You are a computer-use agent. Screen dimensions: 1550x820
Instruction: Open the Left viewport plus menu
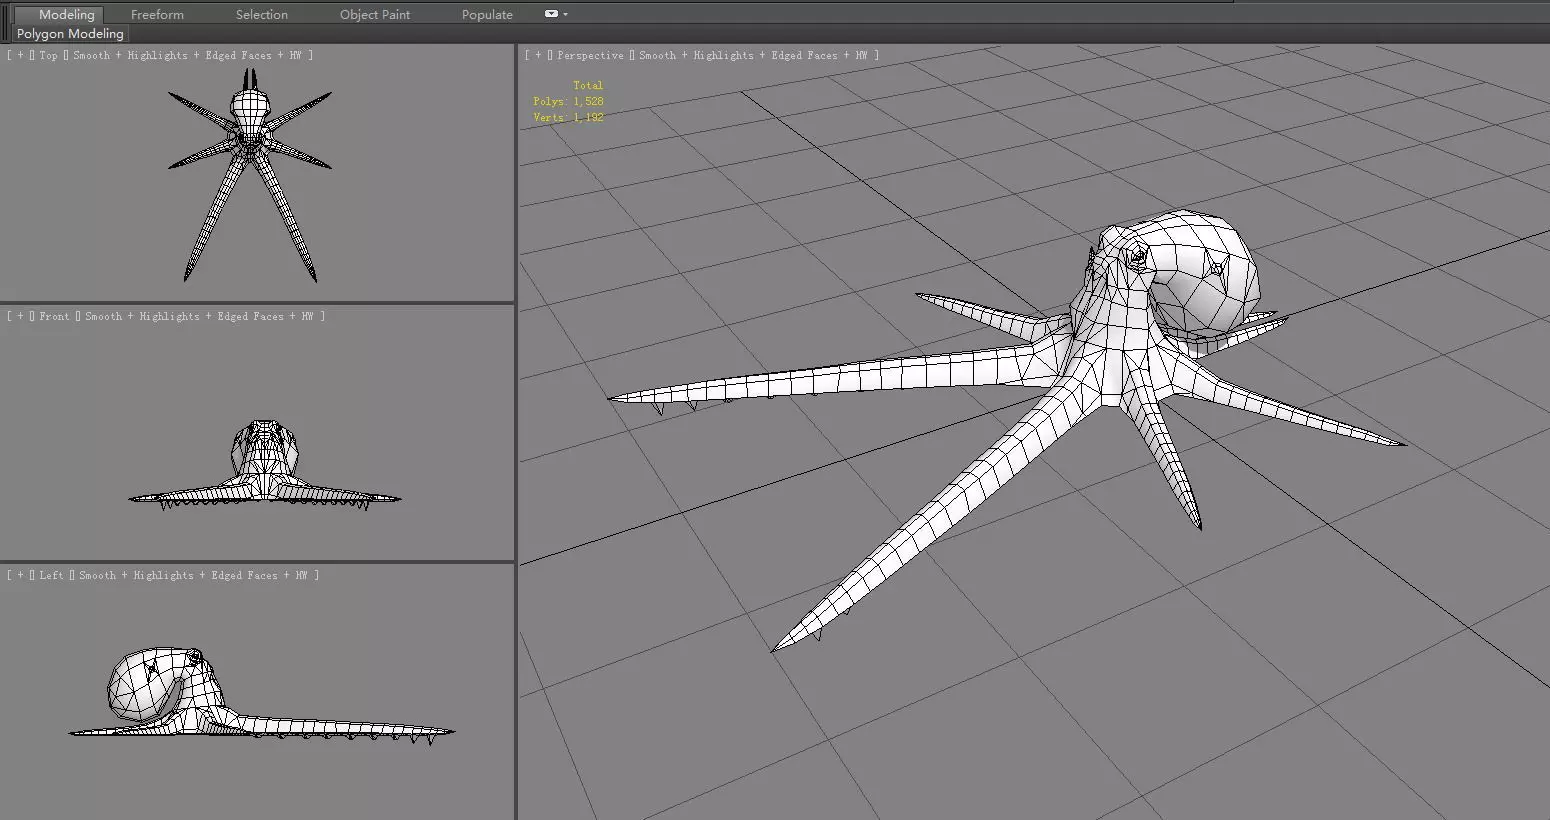click(20, 576)
